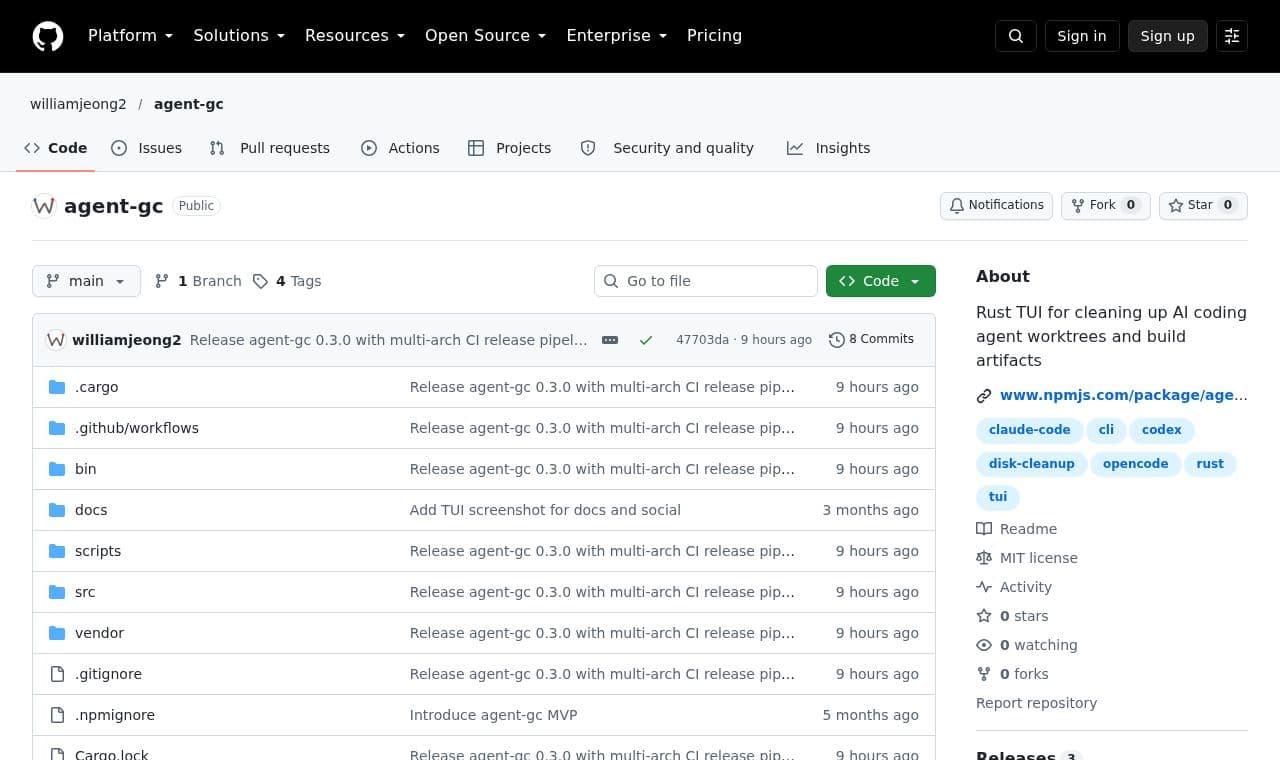Click the williamjeong2 avatar in the commit row
Screen dimensions: 1280x760
click(x=56, y=340)
